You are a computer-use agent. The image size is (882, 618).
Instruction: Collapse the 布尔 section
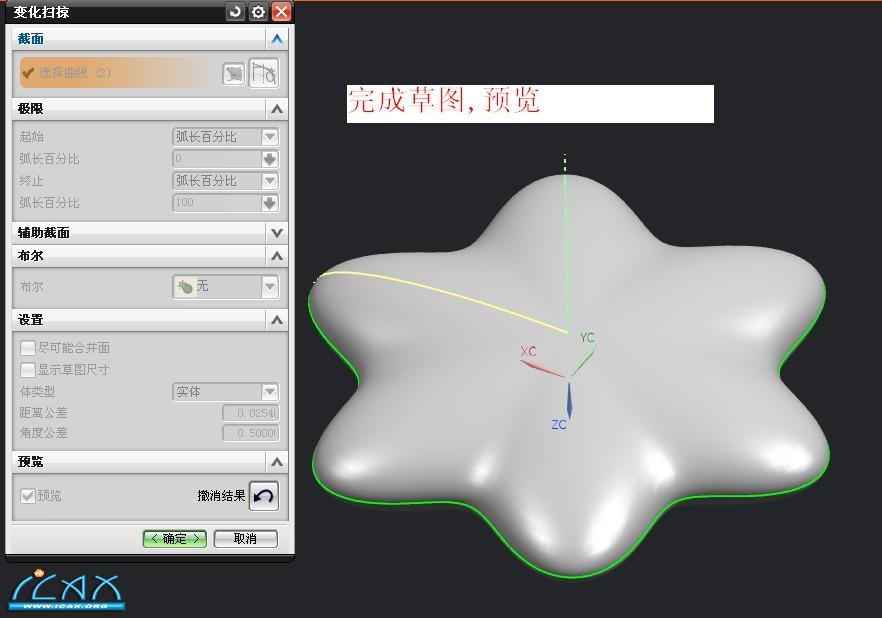pos(277,256)
